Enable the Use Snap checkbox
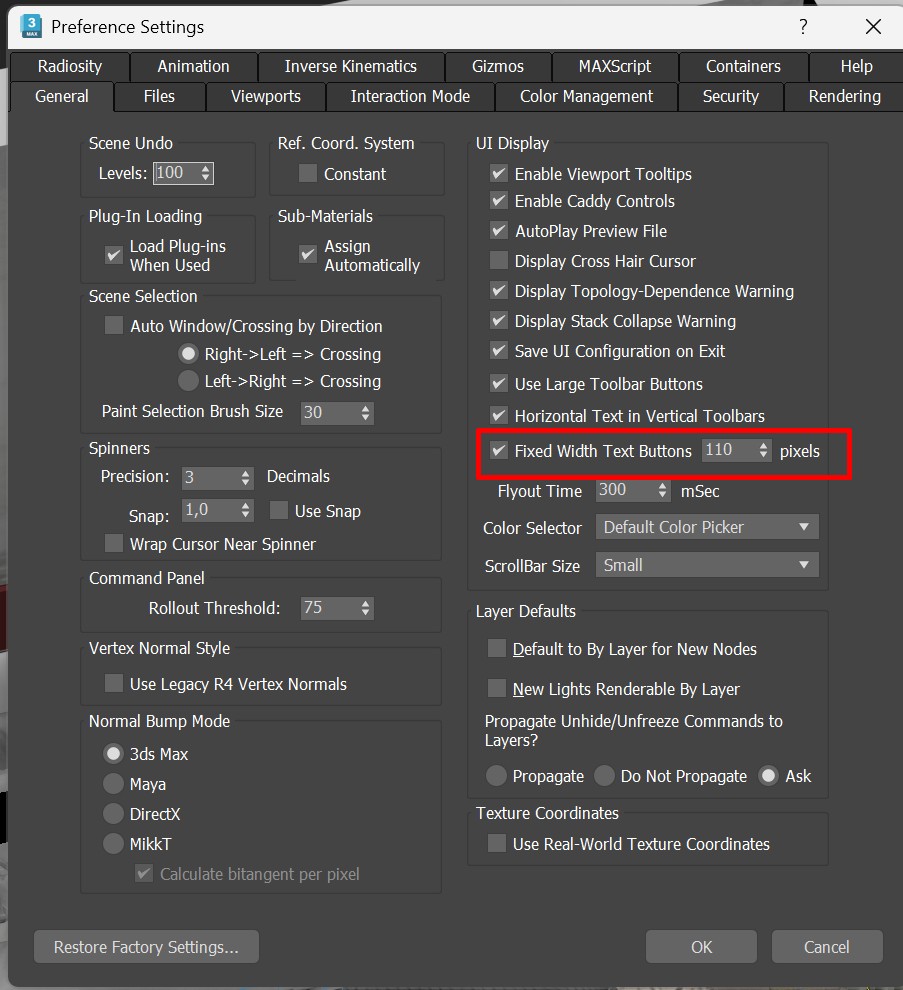This screenshot has width=903, height=990. click(278, 510)
